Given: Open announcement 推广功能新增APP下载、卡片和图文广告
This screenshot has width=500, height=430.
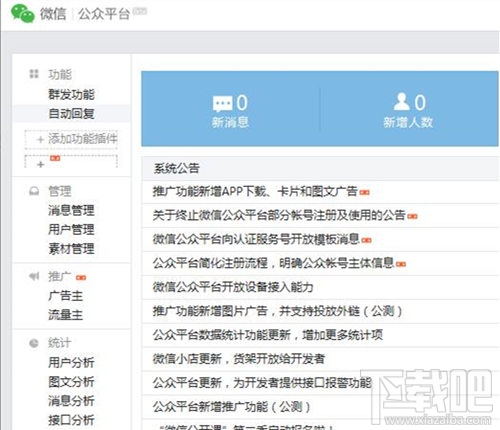Looking at the screenshot, I should 255,191.
